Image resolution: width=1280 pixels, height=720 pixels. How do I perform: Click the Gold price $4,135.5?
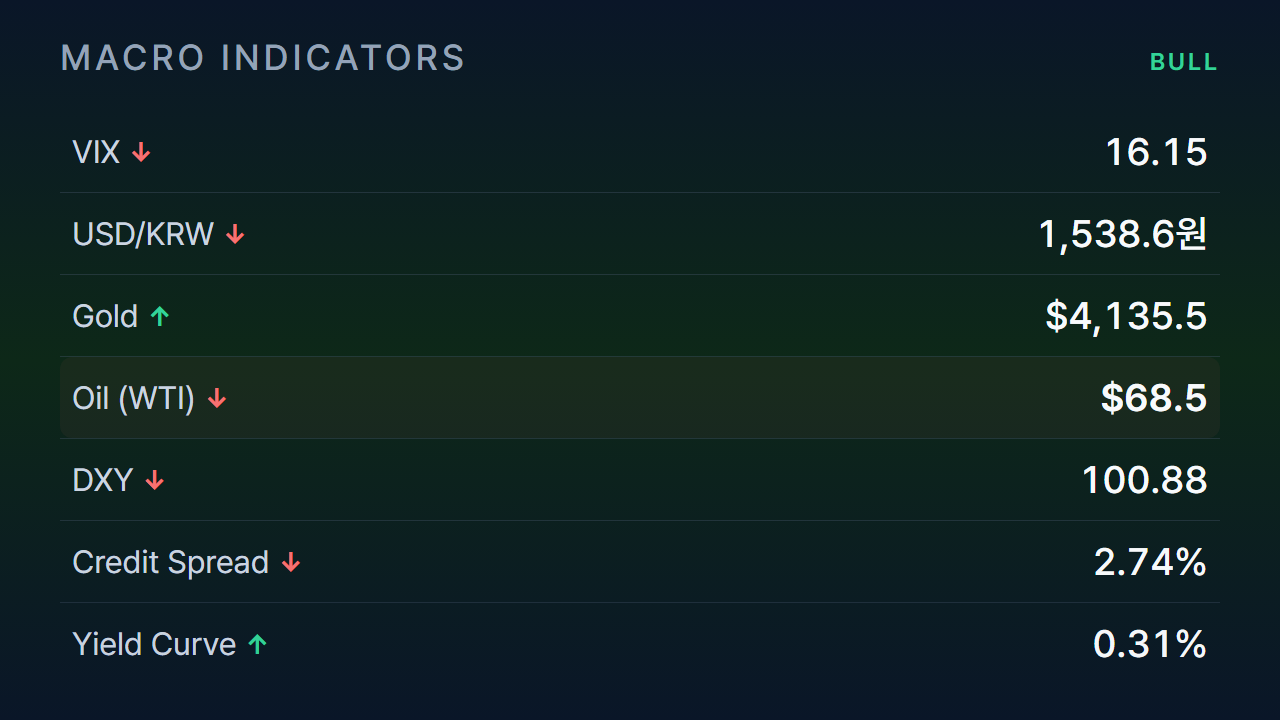tap(1126, 316)
